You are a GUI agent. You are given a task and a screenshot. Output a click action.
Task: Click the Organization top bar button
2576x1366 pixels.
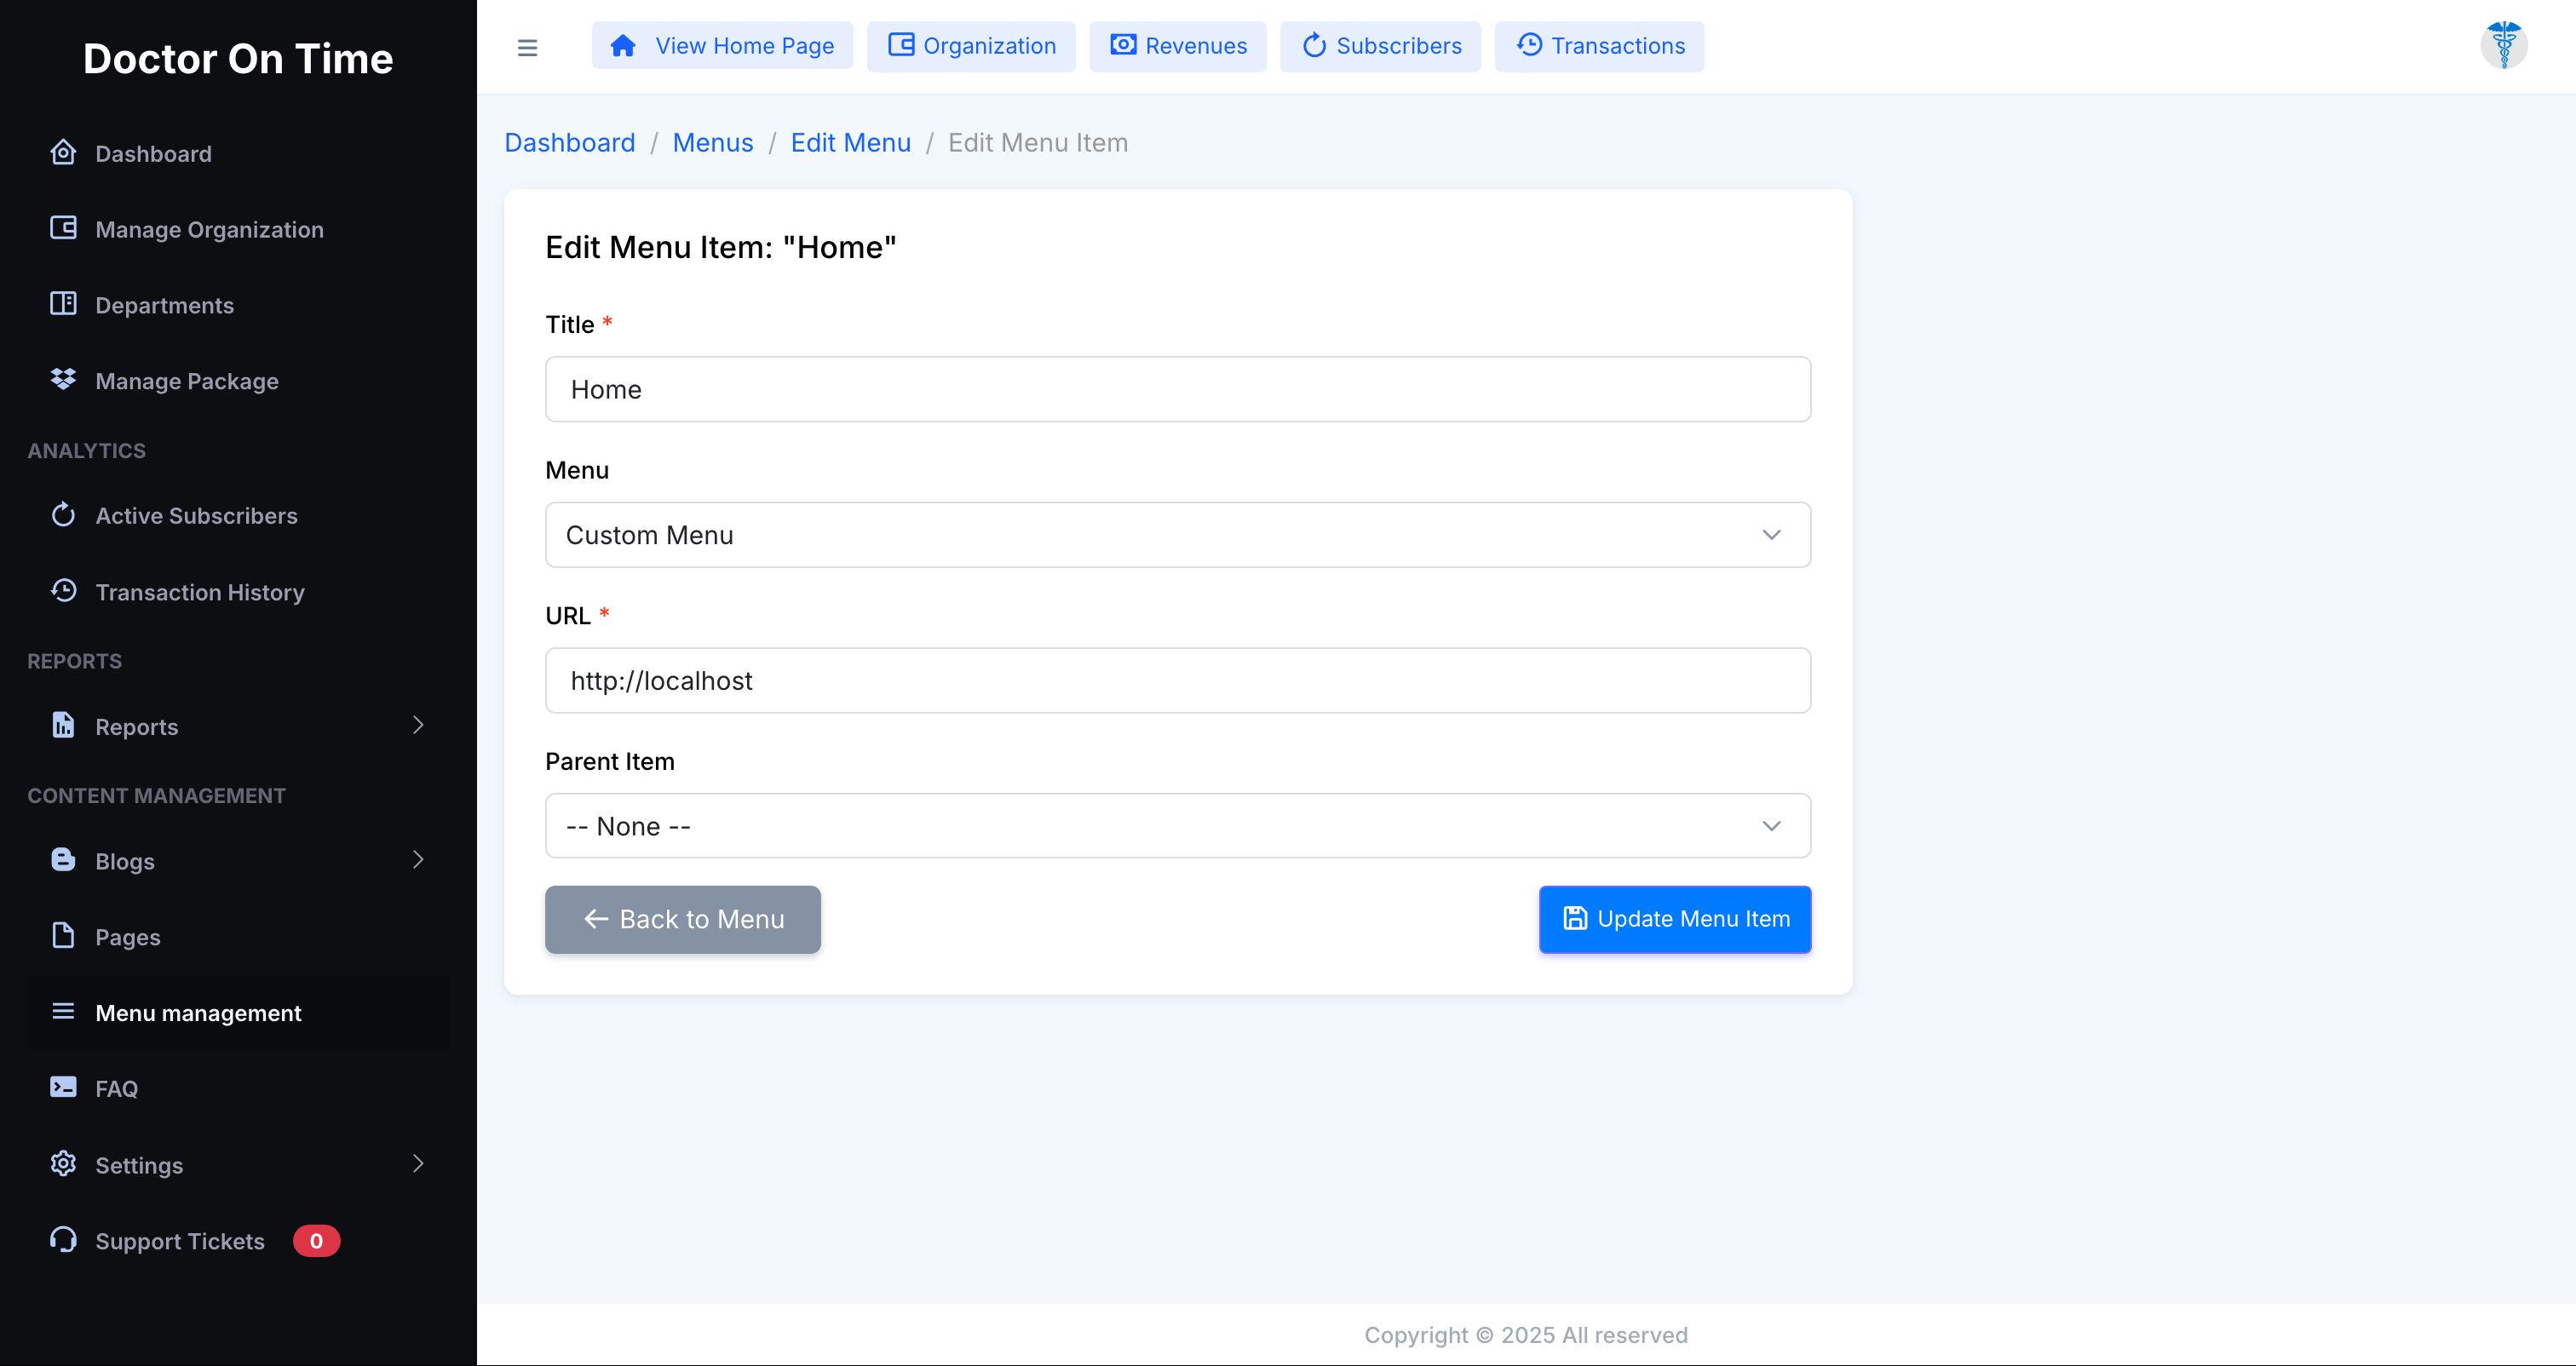(971, 46)
